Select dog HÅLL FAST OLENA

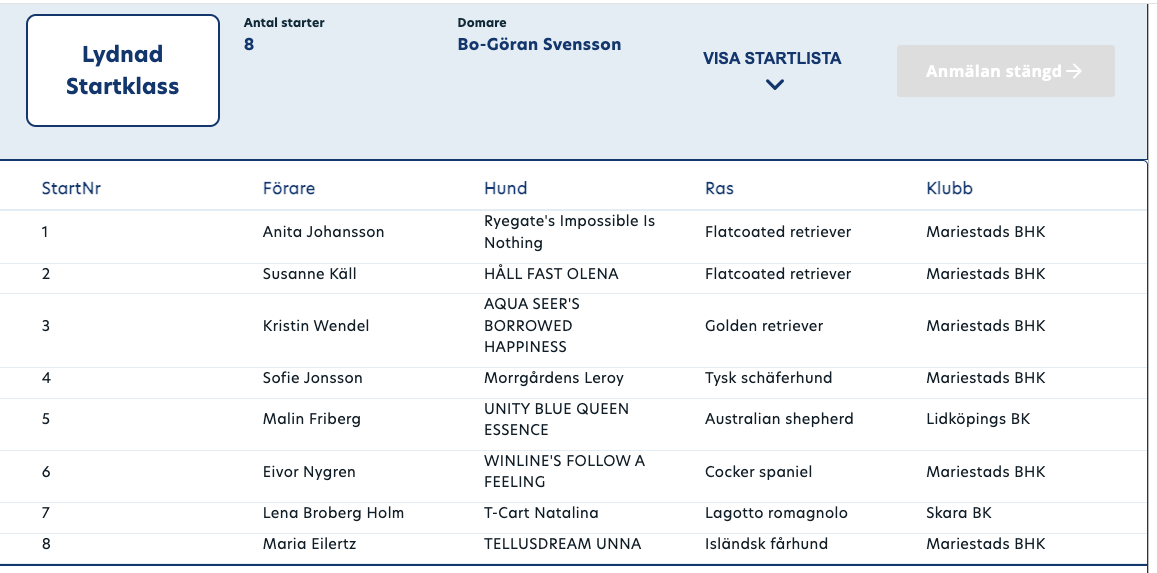[551, 274]
